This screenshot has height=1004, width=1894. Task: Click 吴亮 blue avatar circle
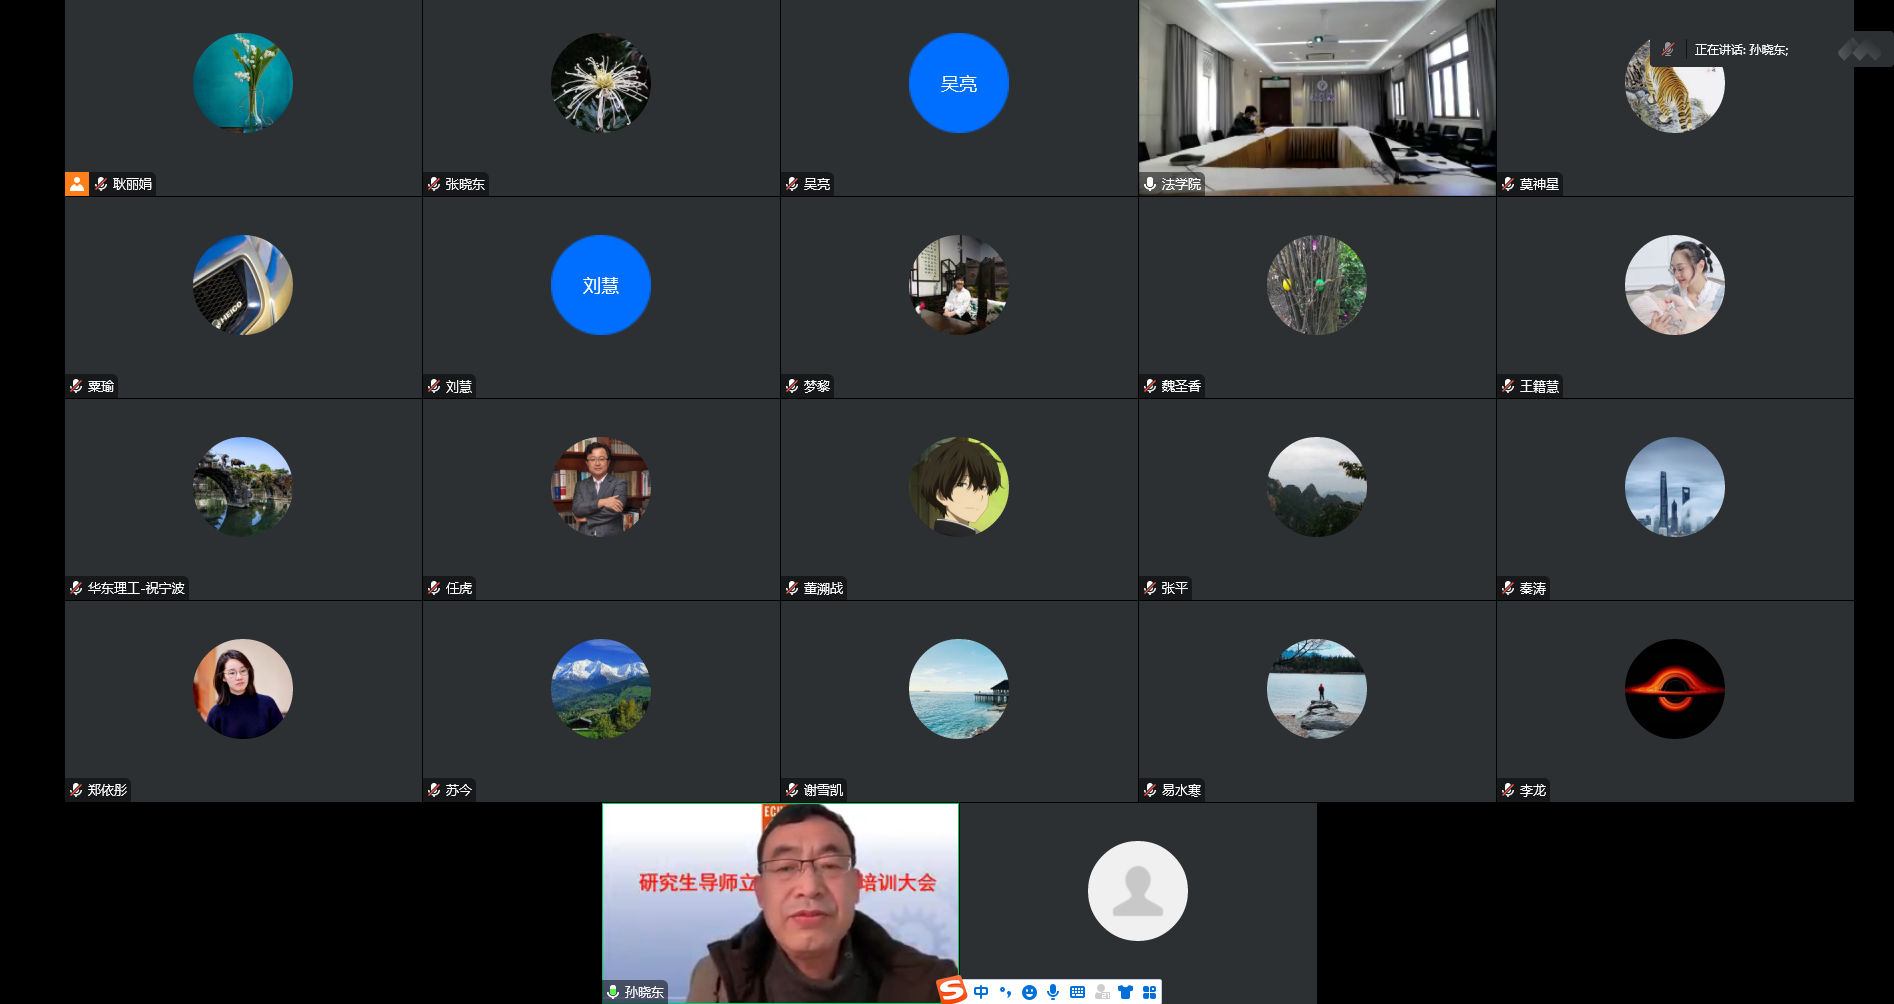pos(958,83)
